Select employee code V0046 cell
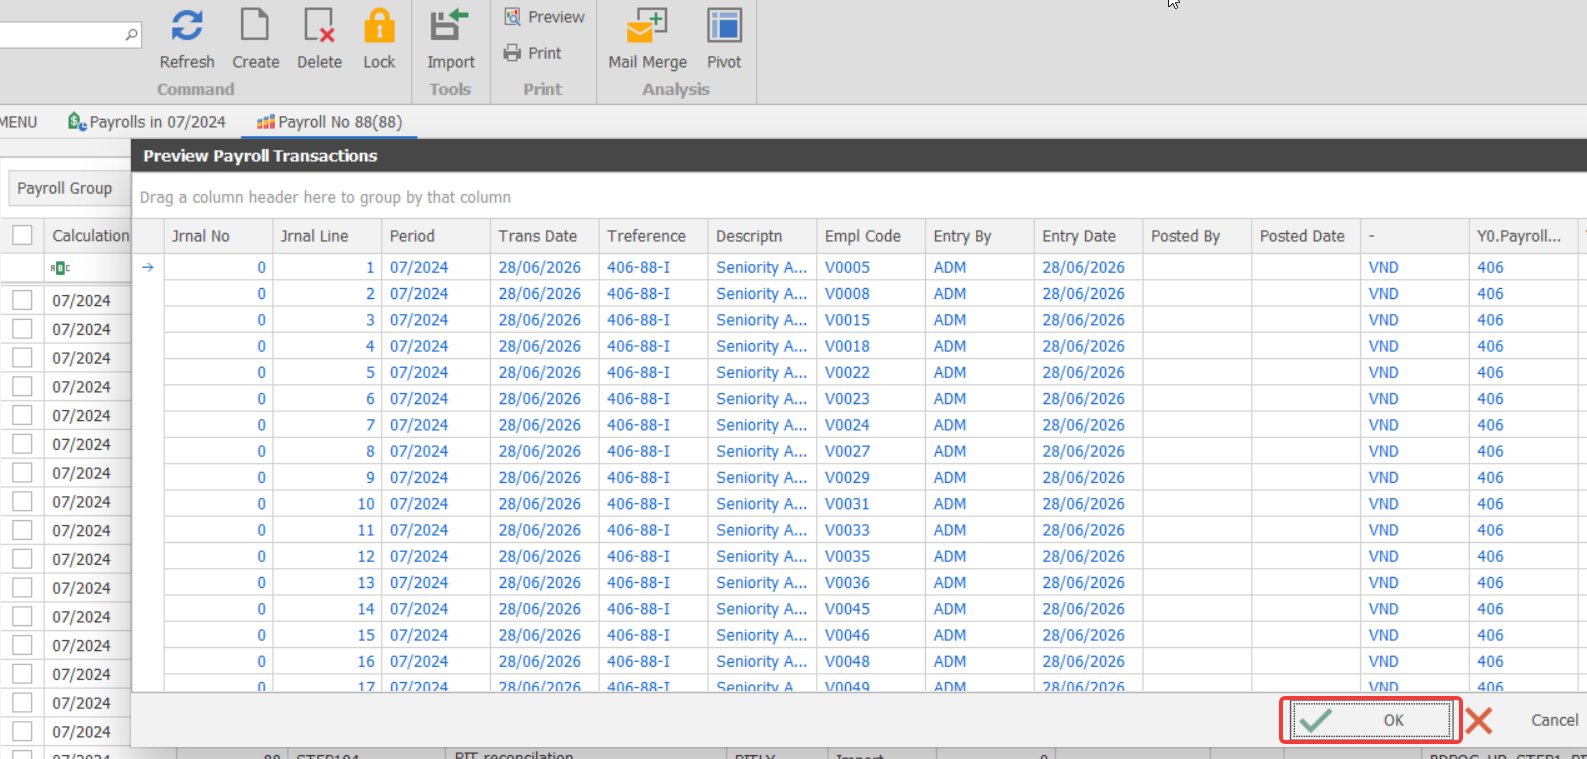The height and width of the screenshot is (759, 1587). tap(871, 635)
